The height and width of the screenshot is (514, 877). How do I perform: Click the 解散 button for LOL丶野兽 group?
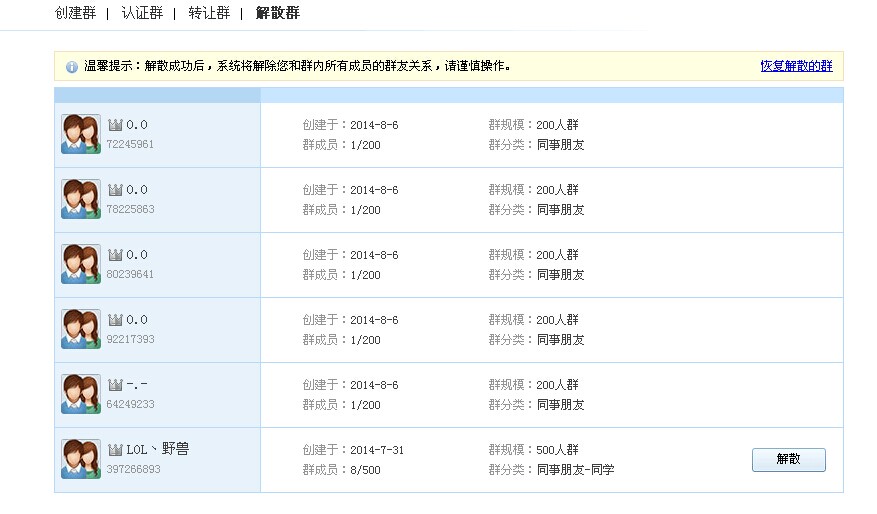pos(789,460)
